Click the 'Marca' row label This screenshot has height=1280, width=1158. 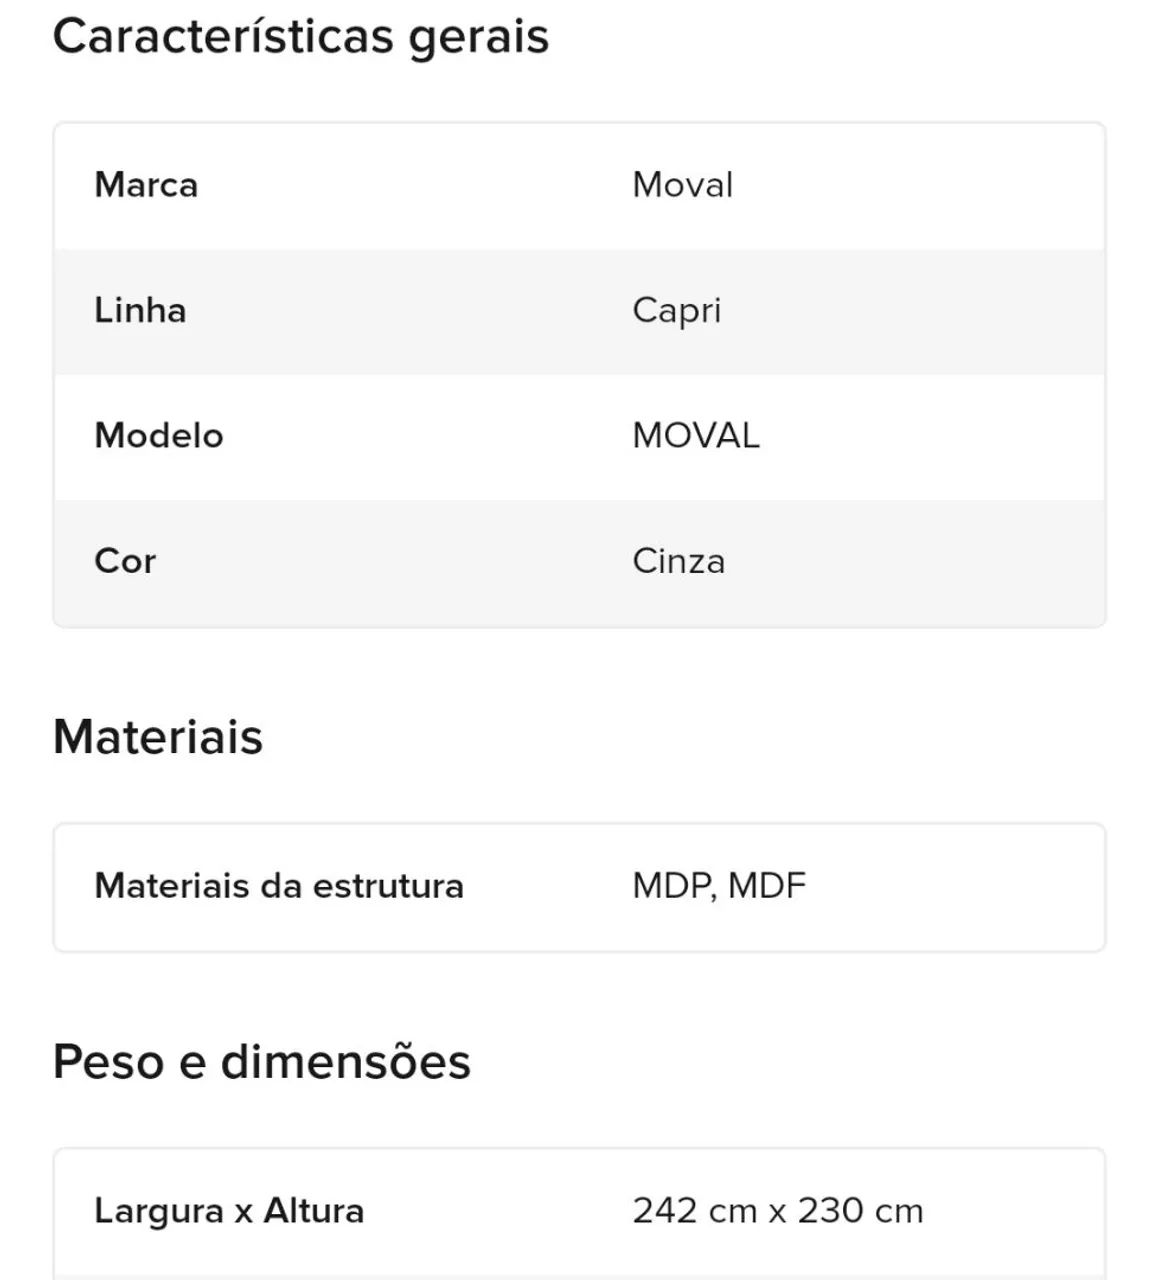(x=146, y=185)
